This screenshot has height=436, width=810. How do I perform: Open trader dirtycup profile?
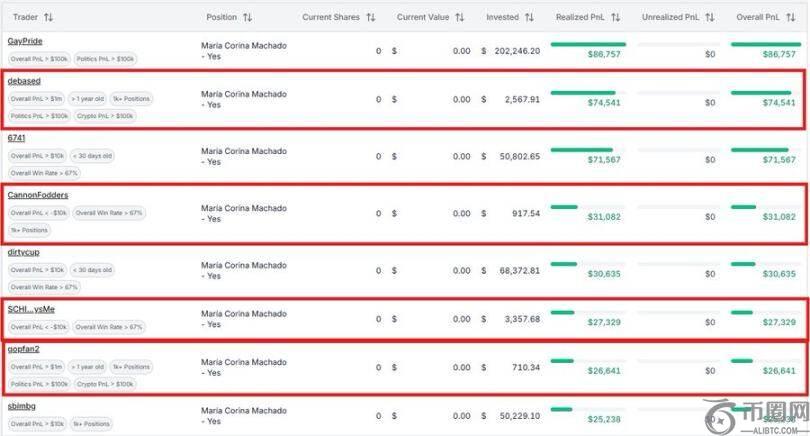pos(24,252)
